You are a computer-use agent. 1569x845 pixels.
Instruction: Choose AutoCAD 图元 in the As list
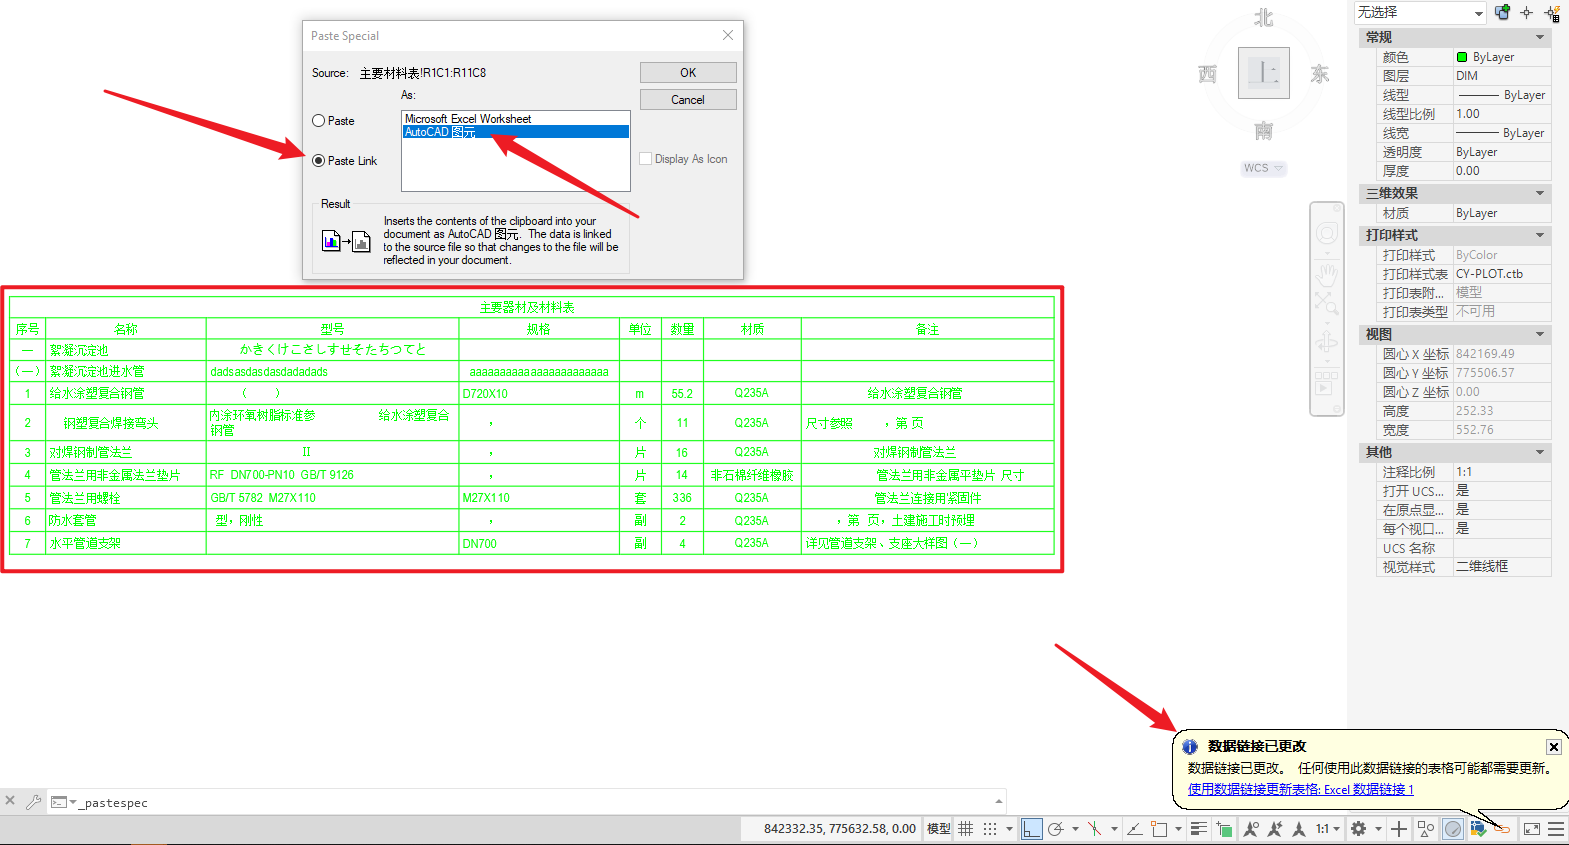click(516, 132)
